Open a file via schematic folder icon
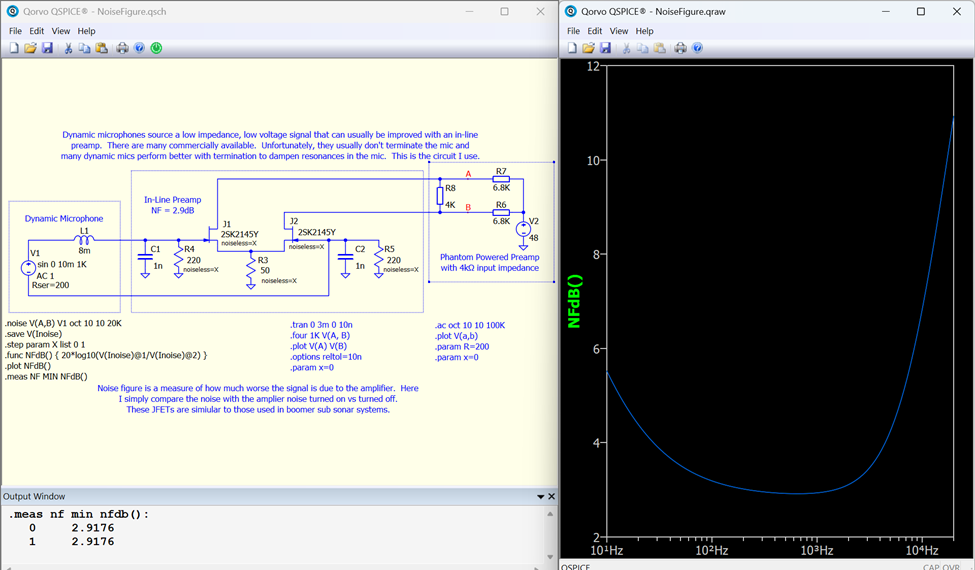975x570 pixels. click(30, 48)
